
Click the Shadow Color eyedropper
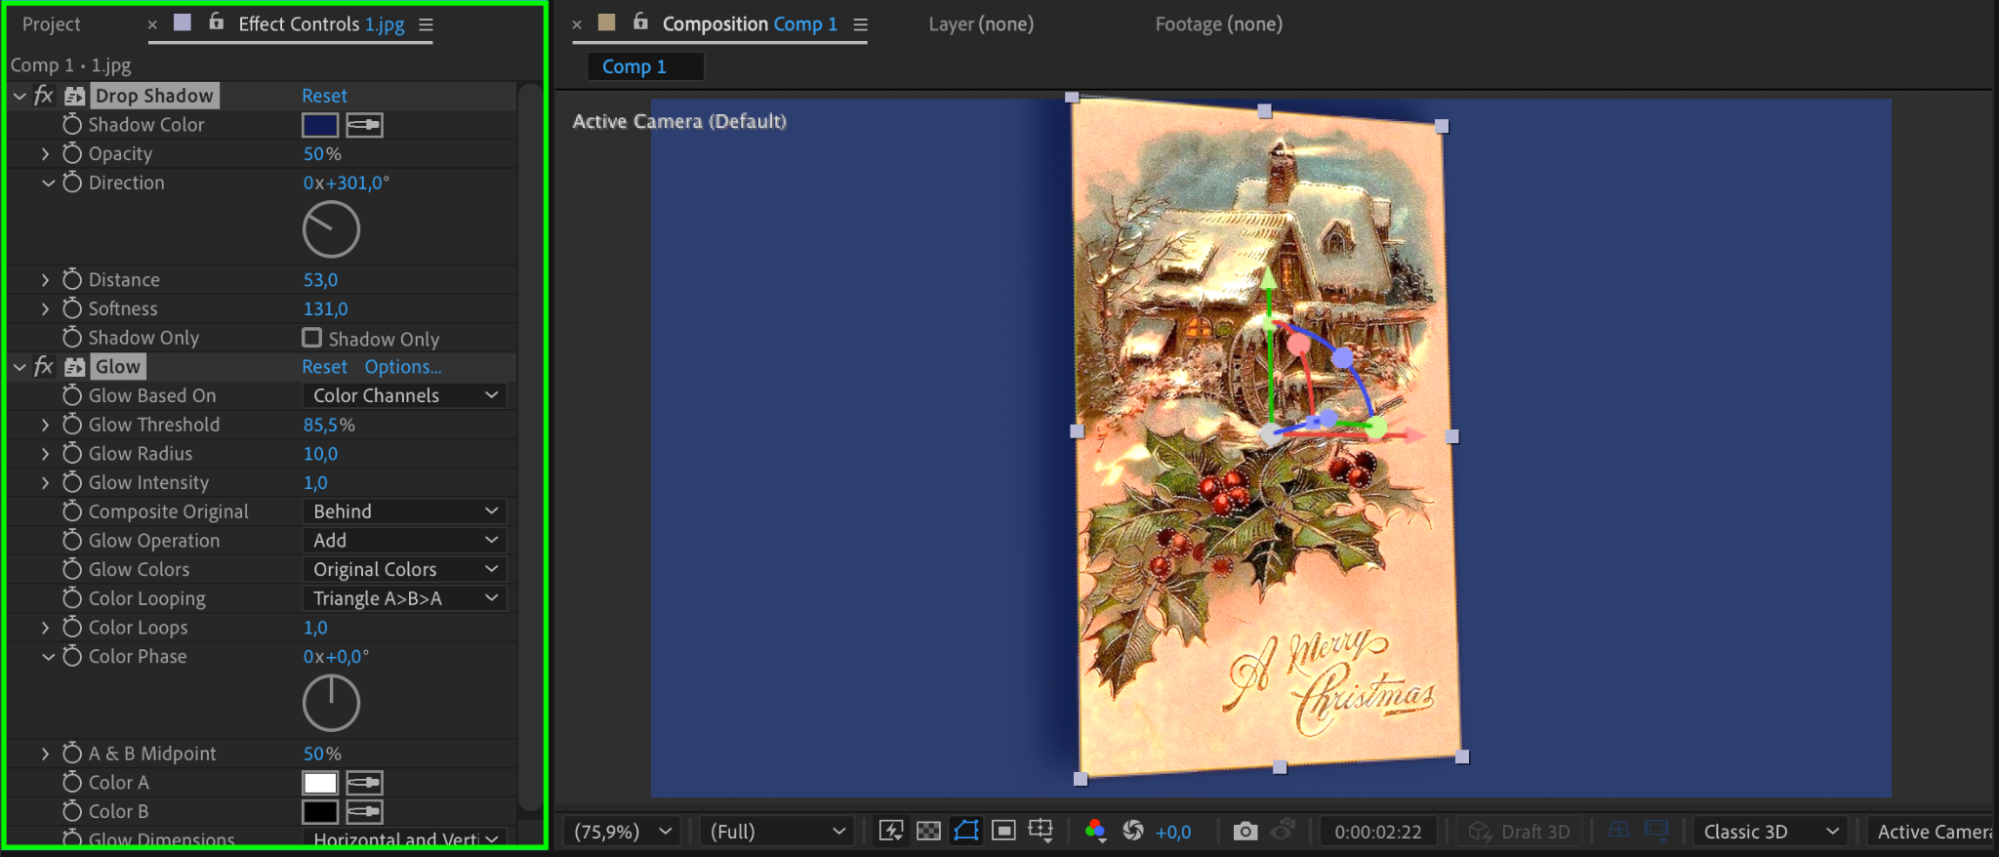point(364,125)
